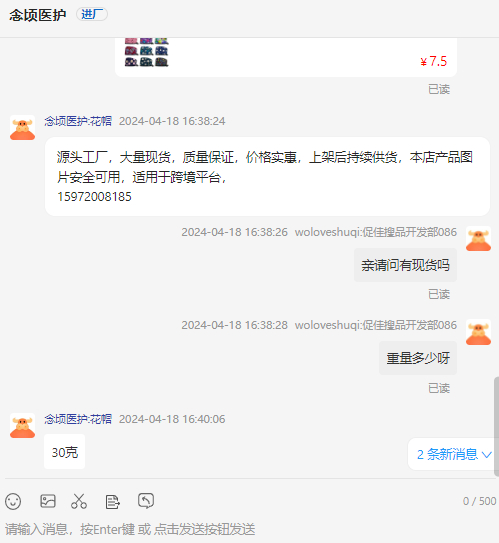Image resolution: width=499 pixels, height=543 pixels.
Task: Click seller avatar beside 30克 message
Action: coord(23,426)
